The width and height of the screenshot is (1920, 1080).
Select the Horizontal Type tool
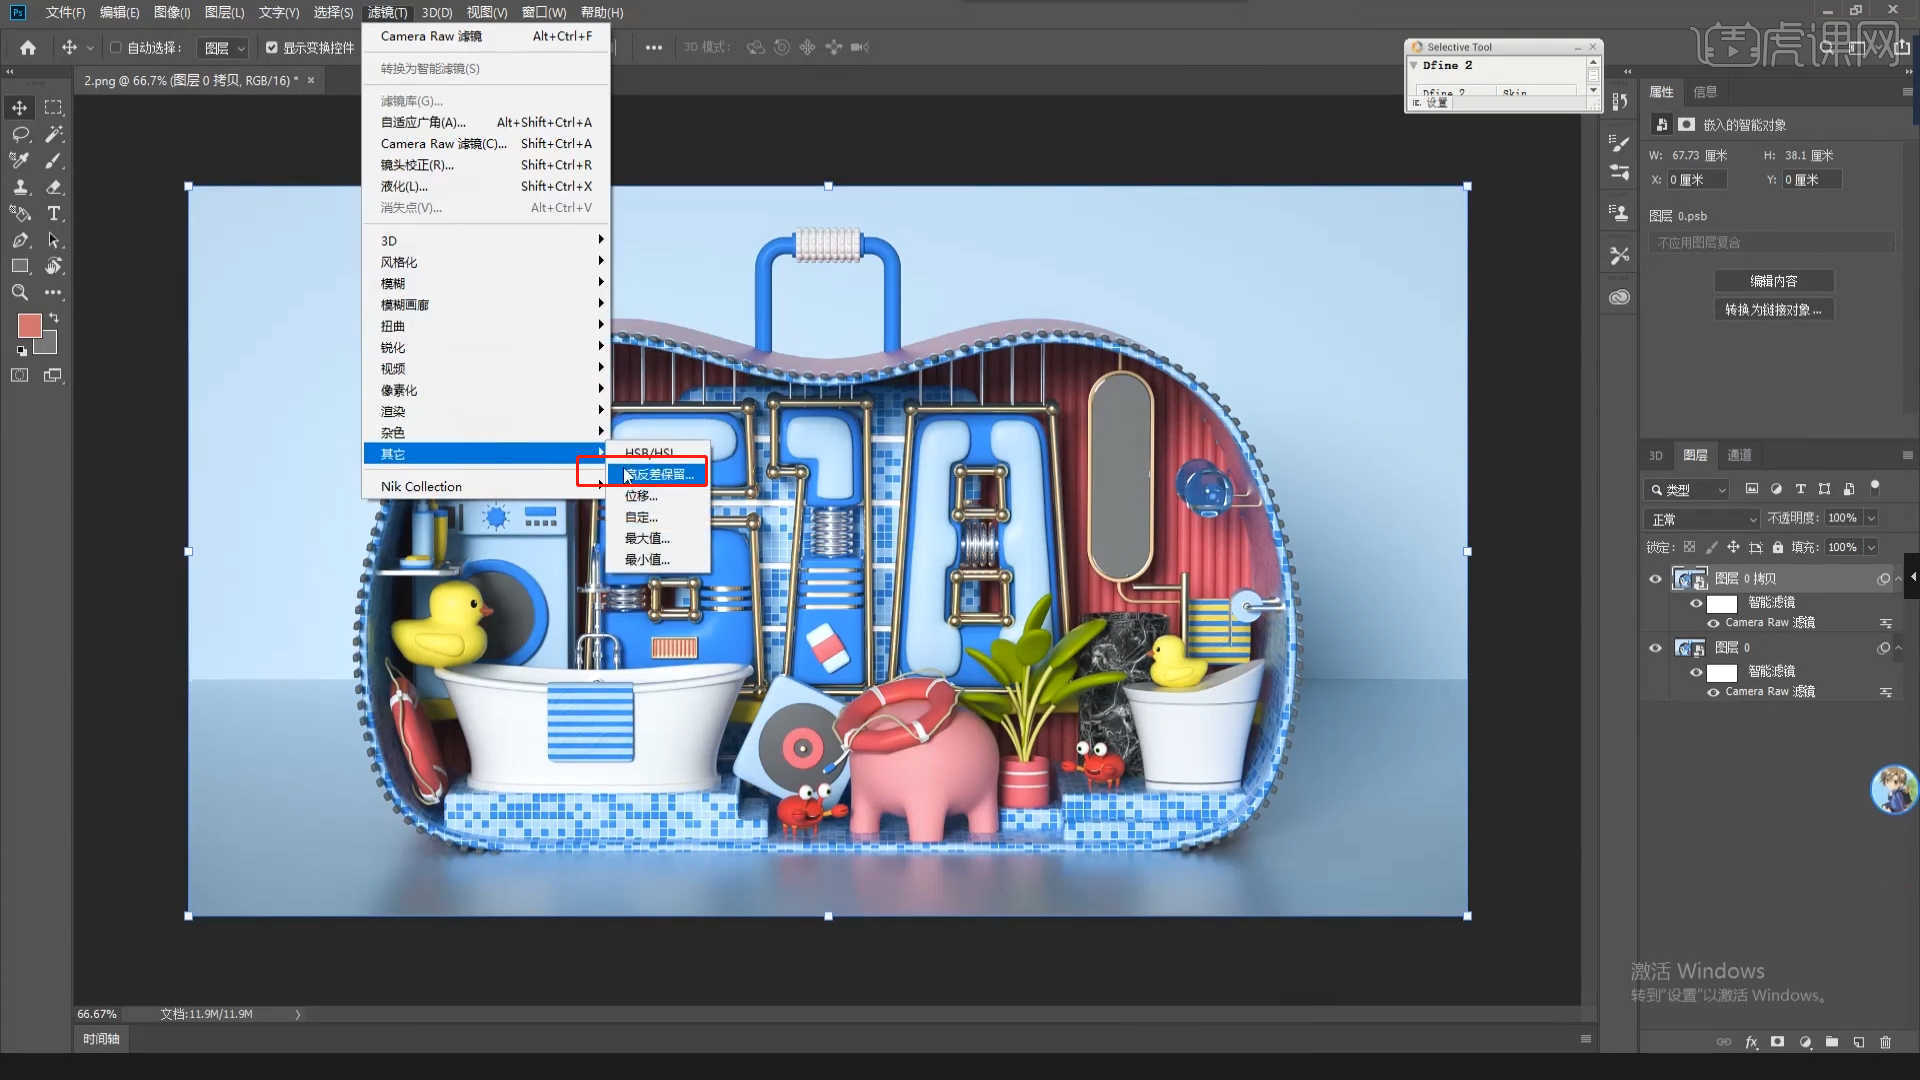pyautogui.click(x=54, y=213)
